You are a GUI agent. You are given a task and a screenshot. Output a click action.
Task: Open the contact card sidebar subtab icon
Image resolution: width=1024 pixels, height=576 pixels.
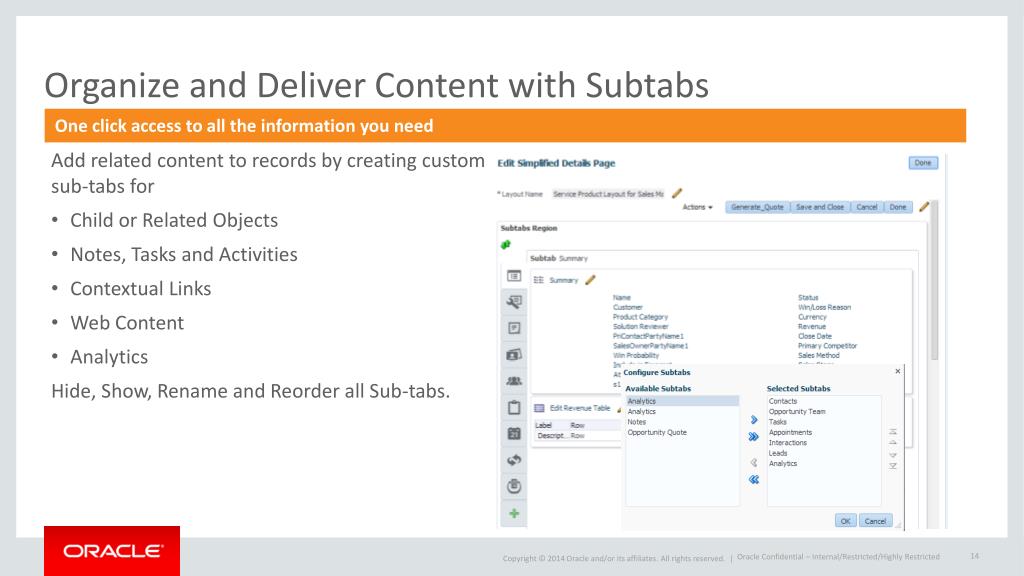coord(514,355)
